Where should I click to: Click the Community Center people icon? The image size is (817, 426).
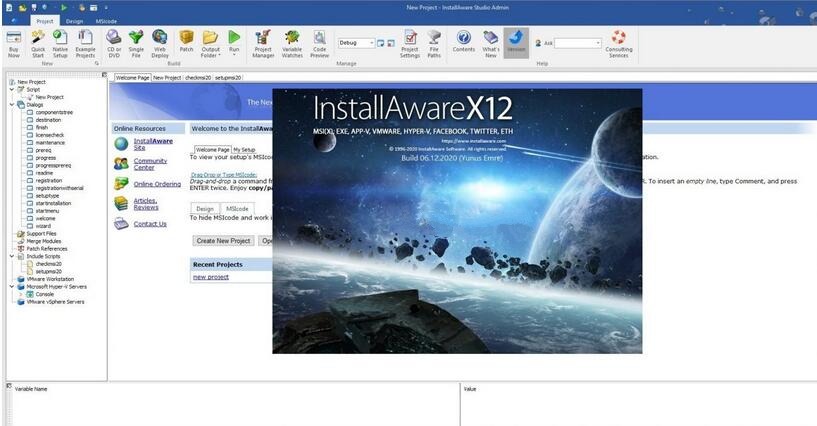(x=121, y=164)
